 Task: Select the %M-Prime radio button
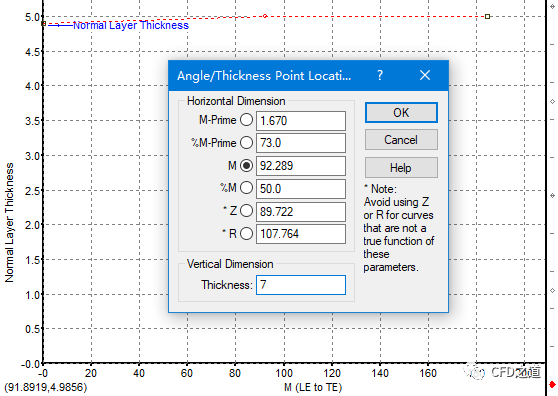coord(246,143)
